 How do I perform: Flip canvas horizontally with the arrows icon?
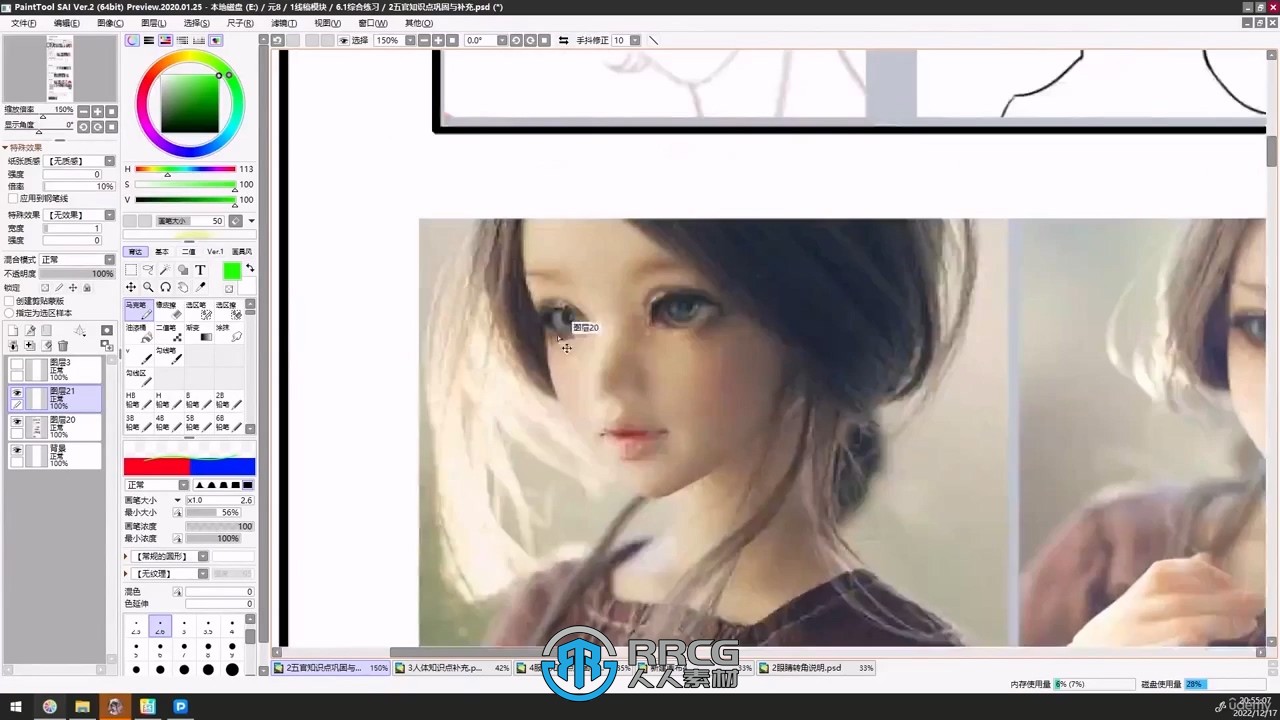pos(563,41)
